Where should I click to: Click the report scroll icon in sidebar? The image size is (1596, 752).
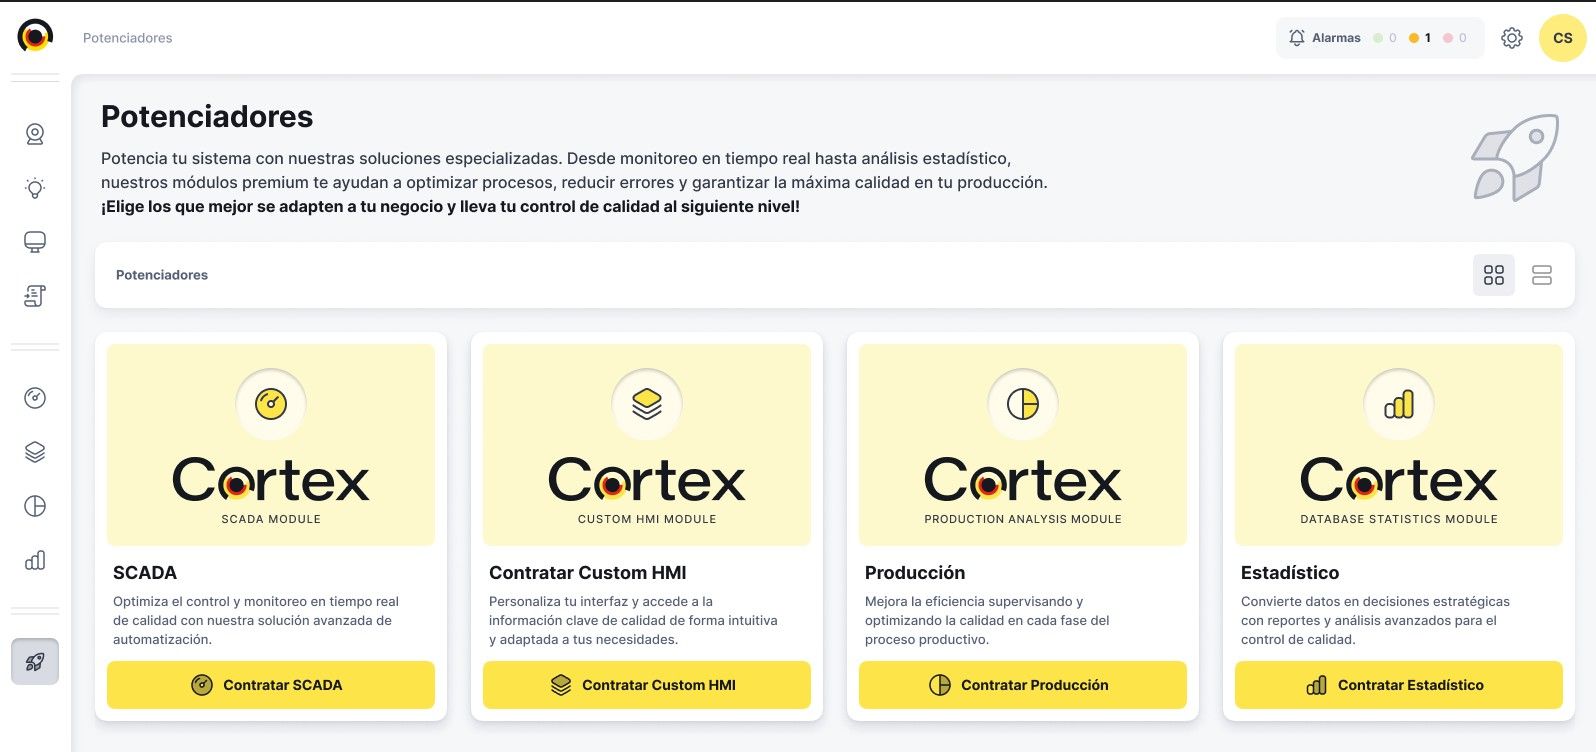tap(35, 296)
